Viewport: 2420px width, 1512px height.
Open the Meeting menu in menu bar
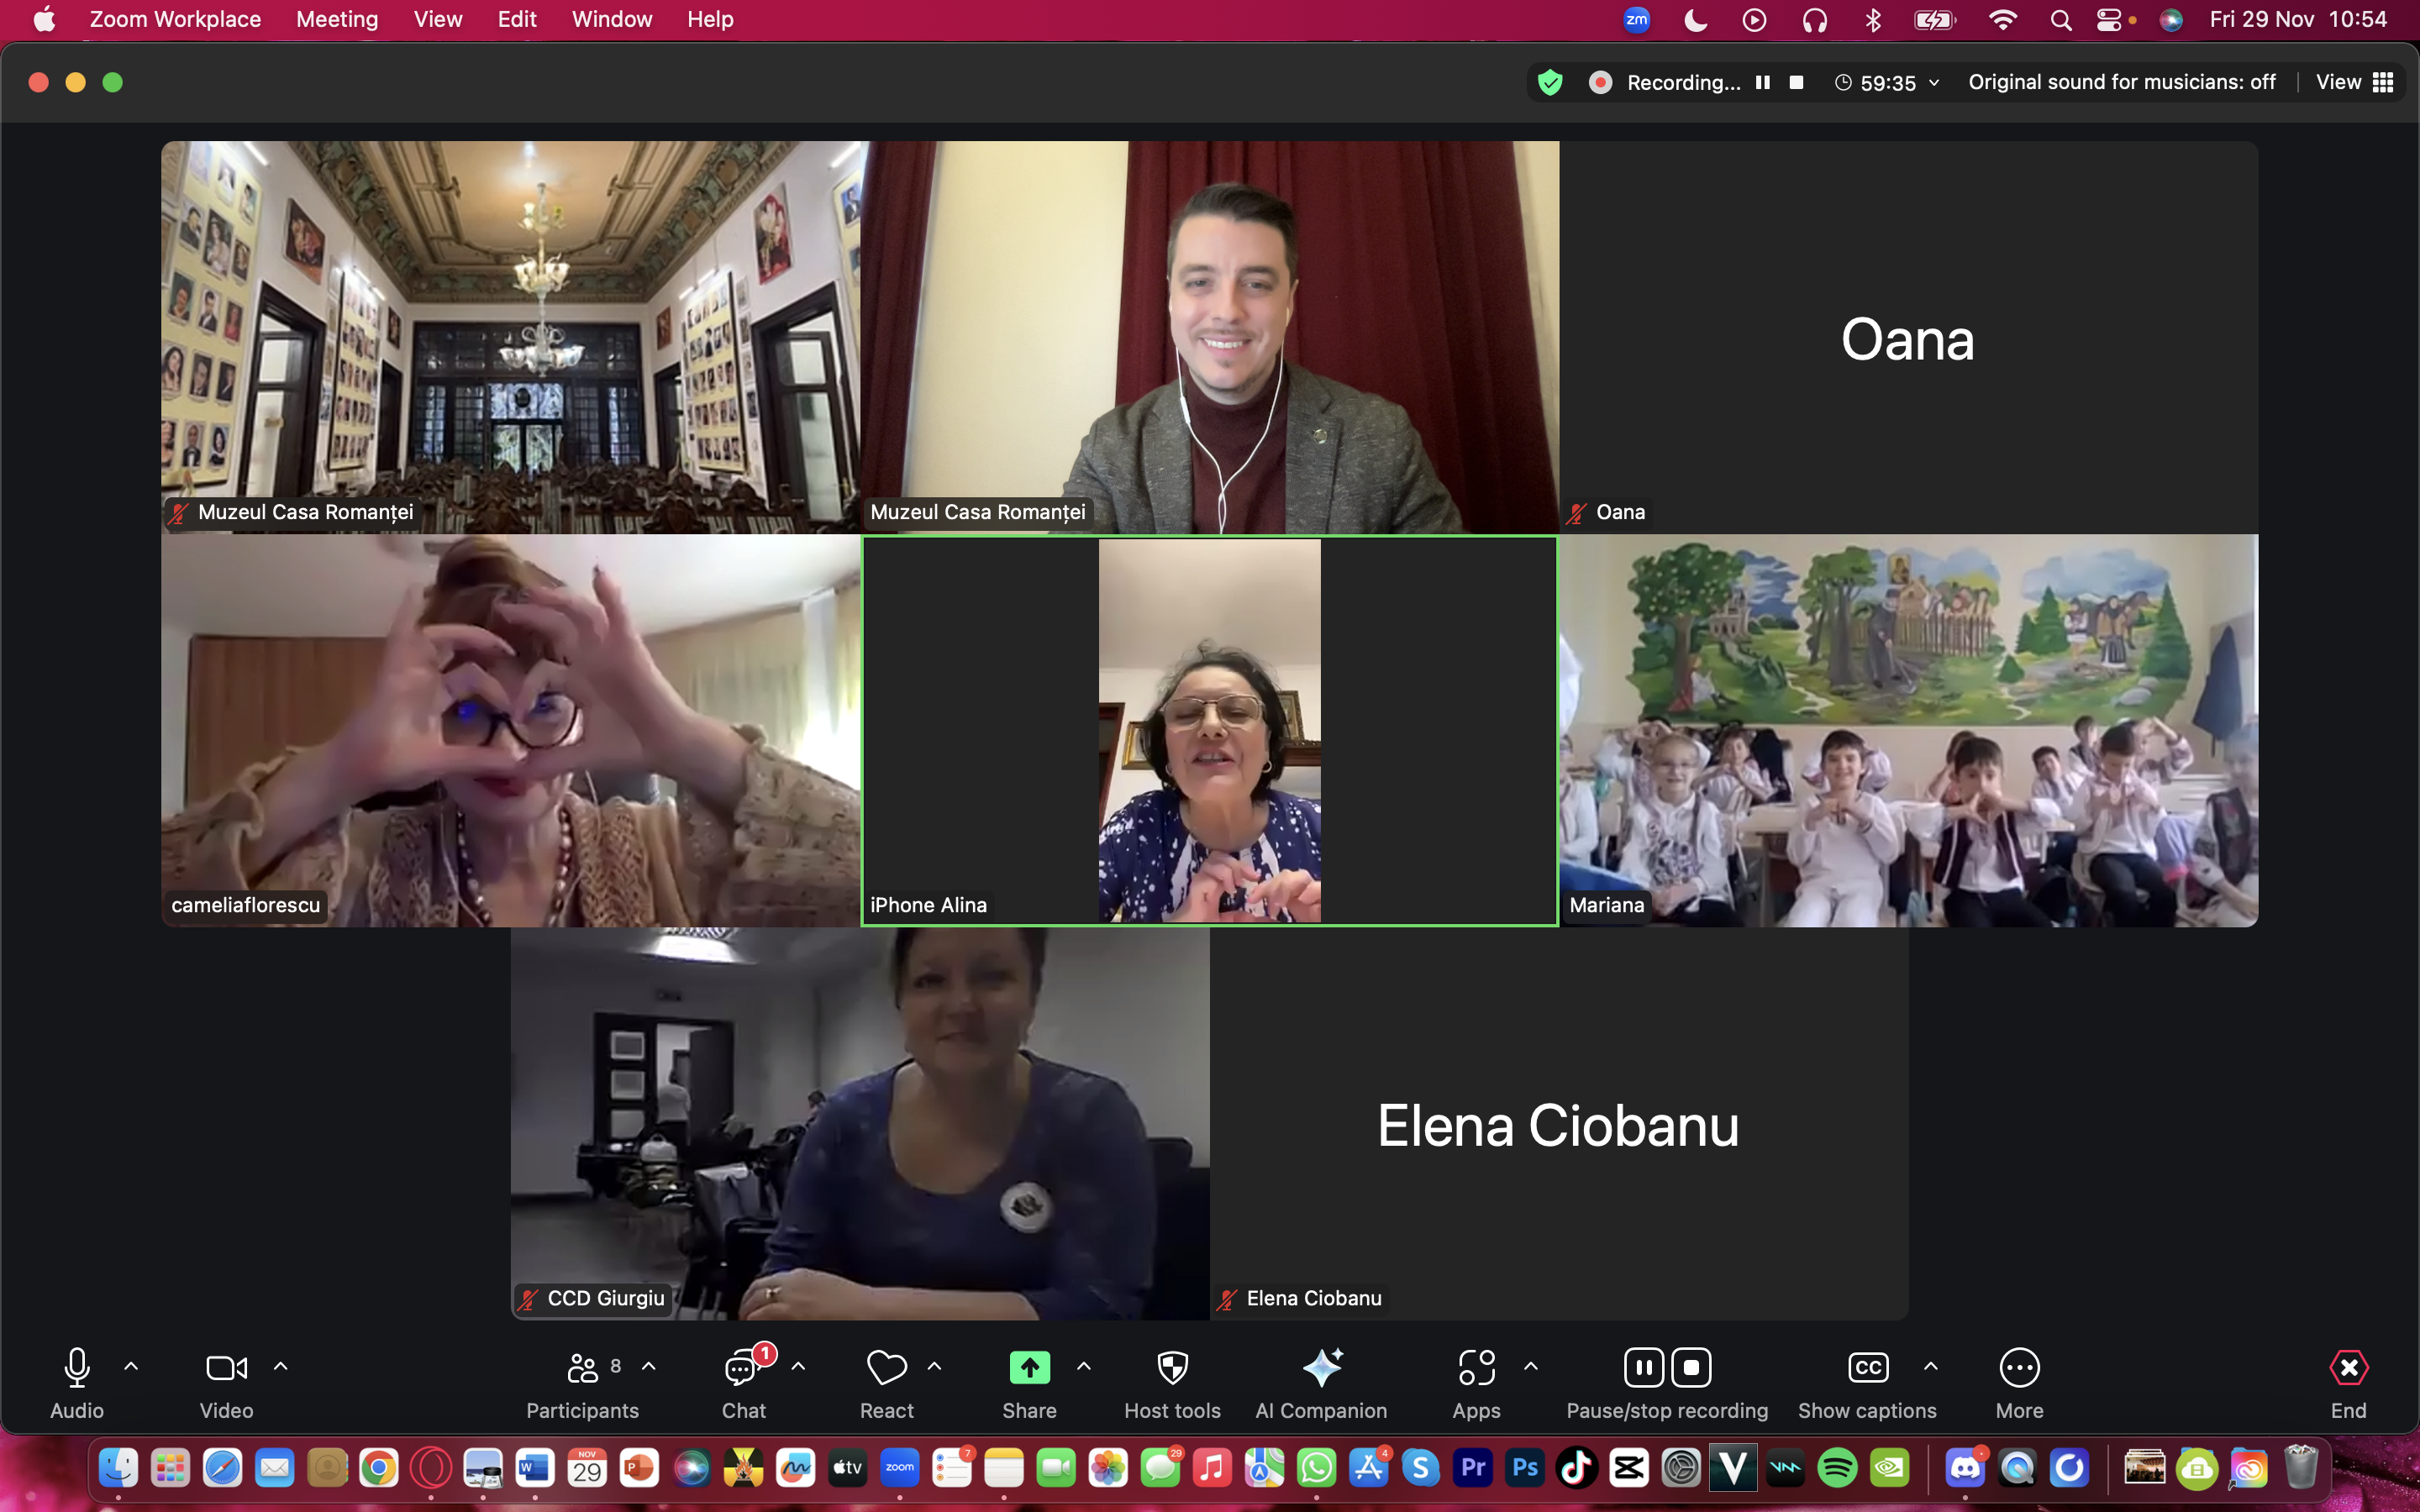[337, 19]
